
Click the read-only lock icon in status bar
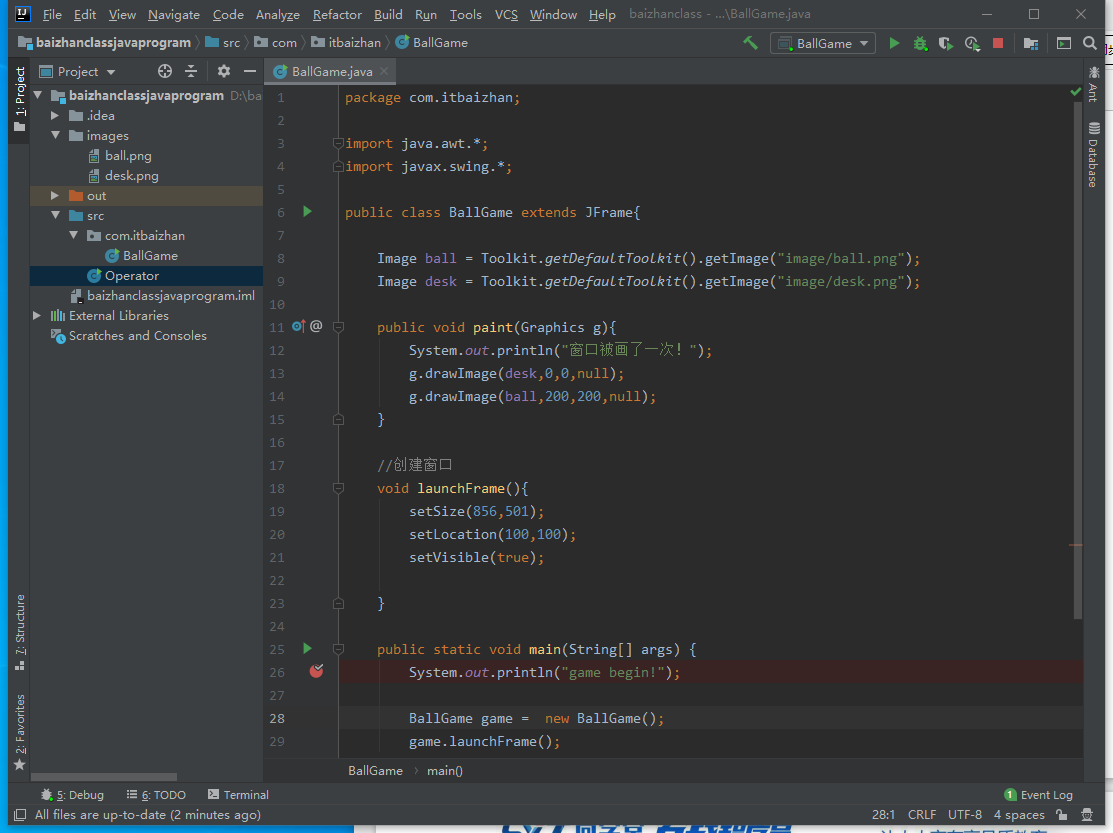pos(1061,815)
